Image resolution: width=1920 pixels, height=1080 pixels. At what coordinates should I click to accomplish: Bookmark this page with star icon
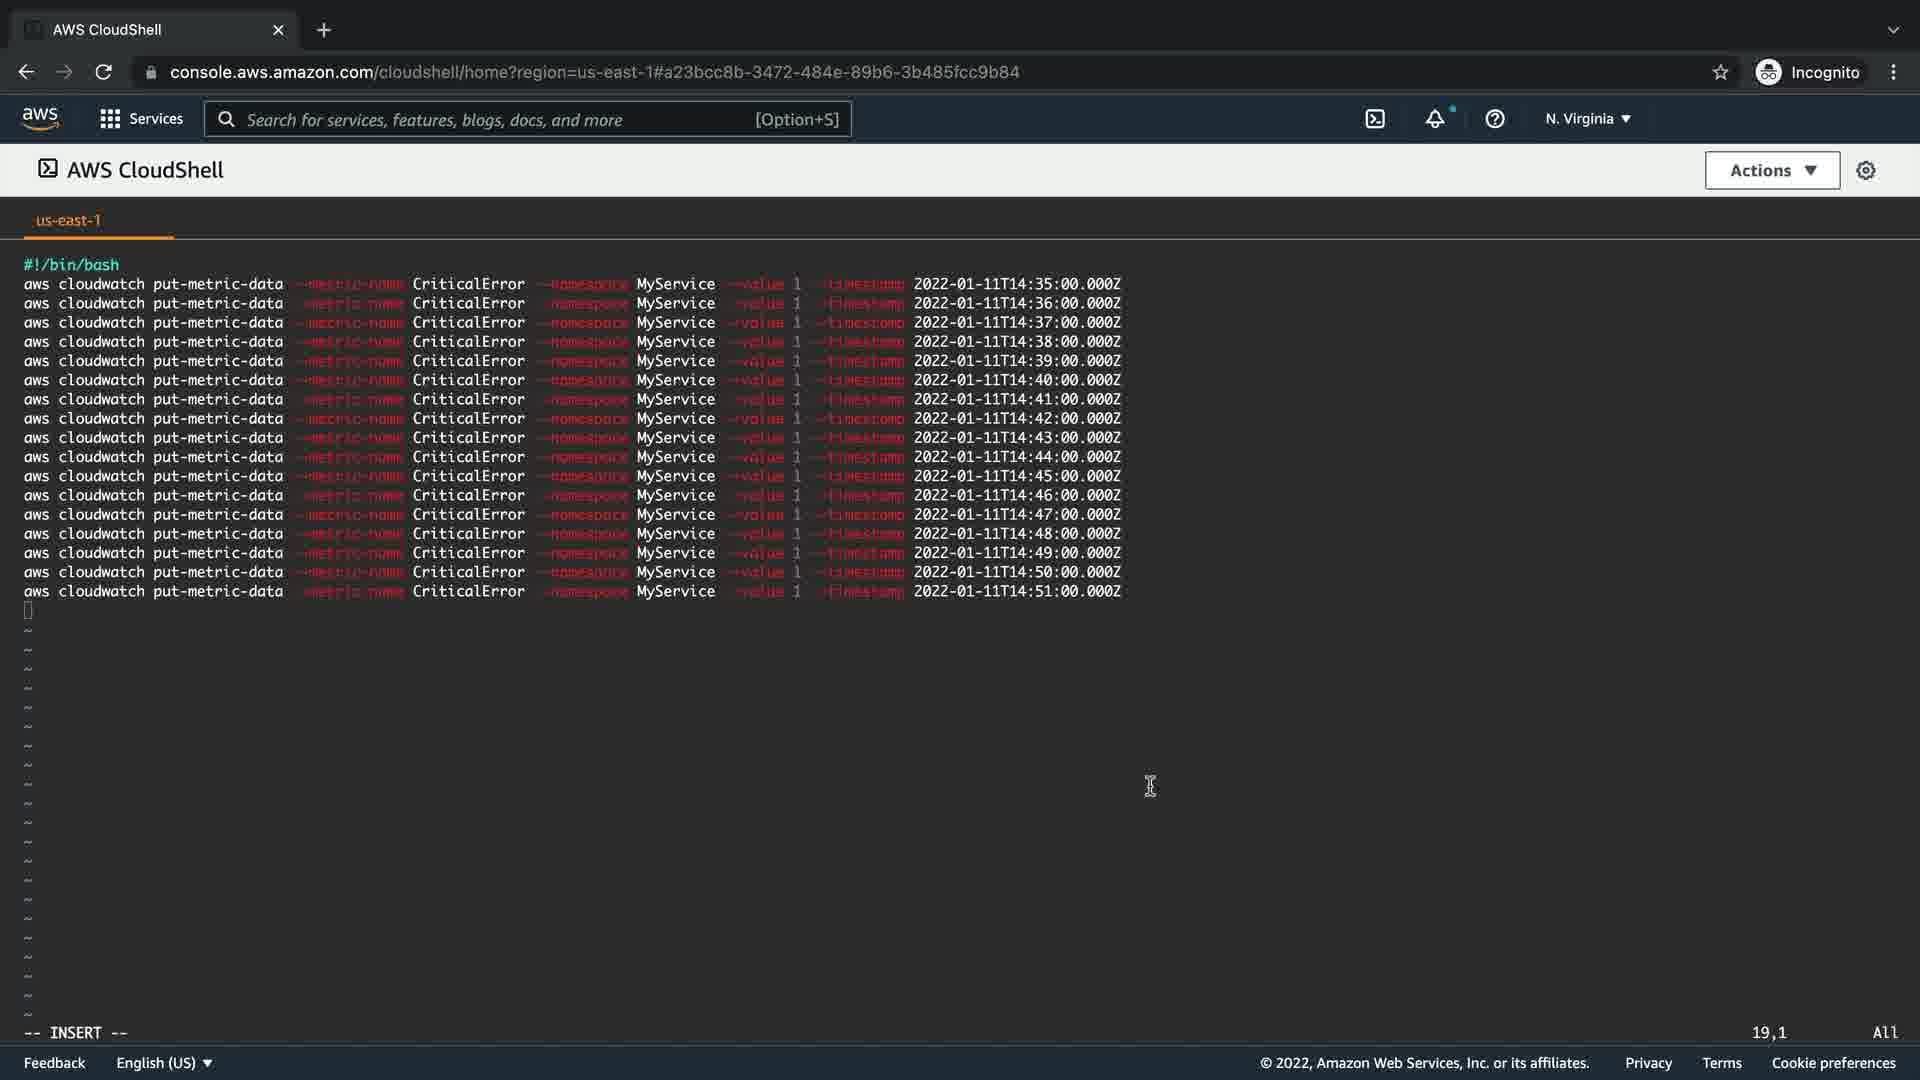click(1720, 72)
